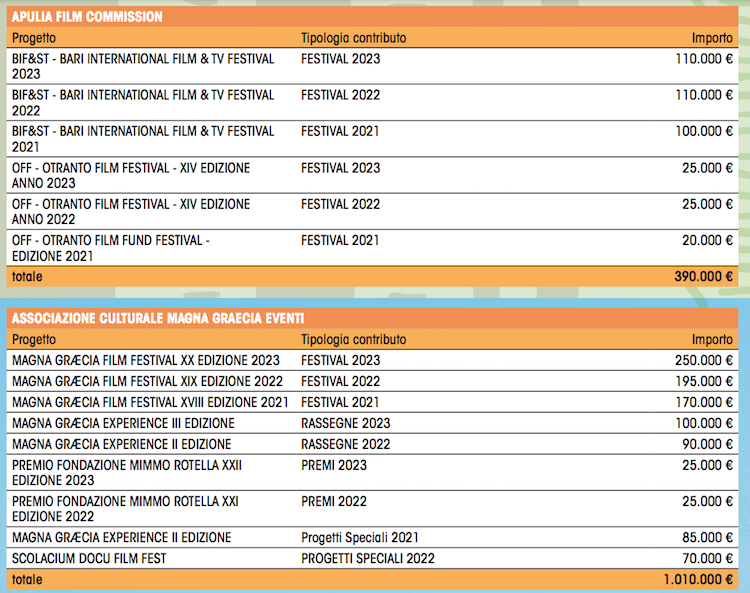750x593 pixels.
Task: Select FESTIVAL 2021 in the BIF&ST 2021 row
Action: click(340, 131)
